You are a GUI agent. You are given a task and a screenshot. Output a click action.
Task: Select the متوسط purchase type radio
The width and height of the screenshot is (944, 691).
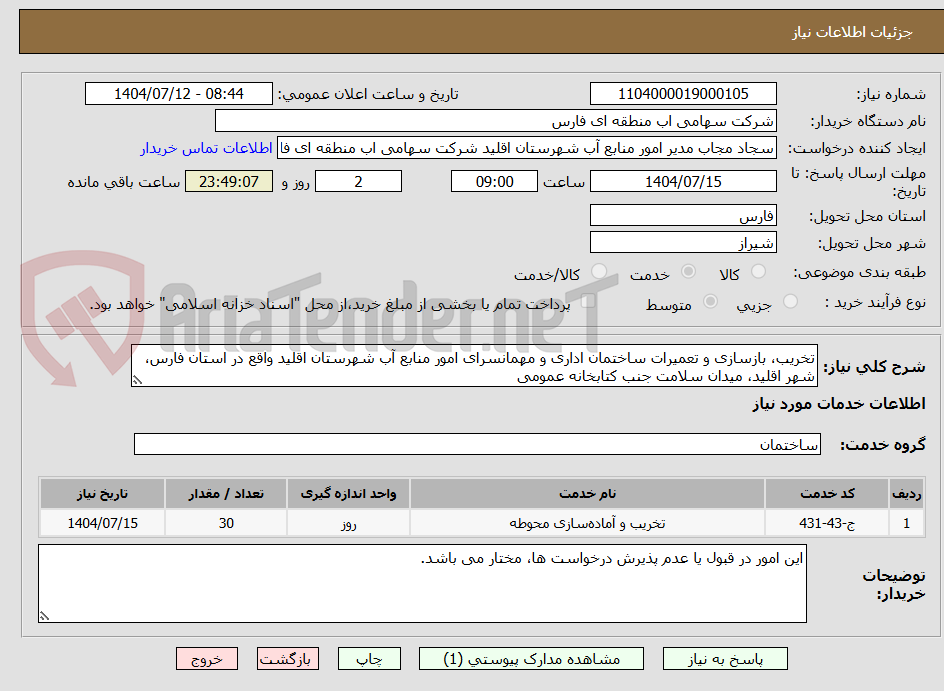pos(711,301)
